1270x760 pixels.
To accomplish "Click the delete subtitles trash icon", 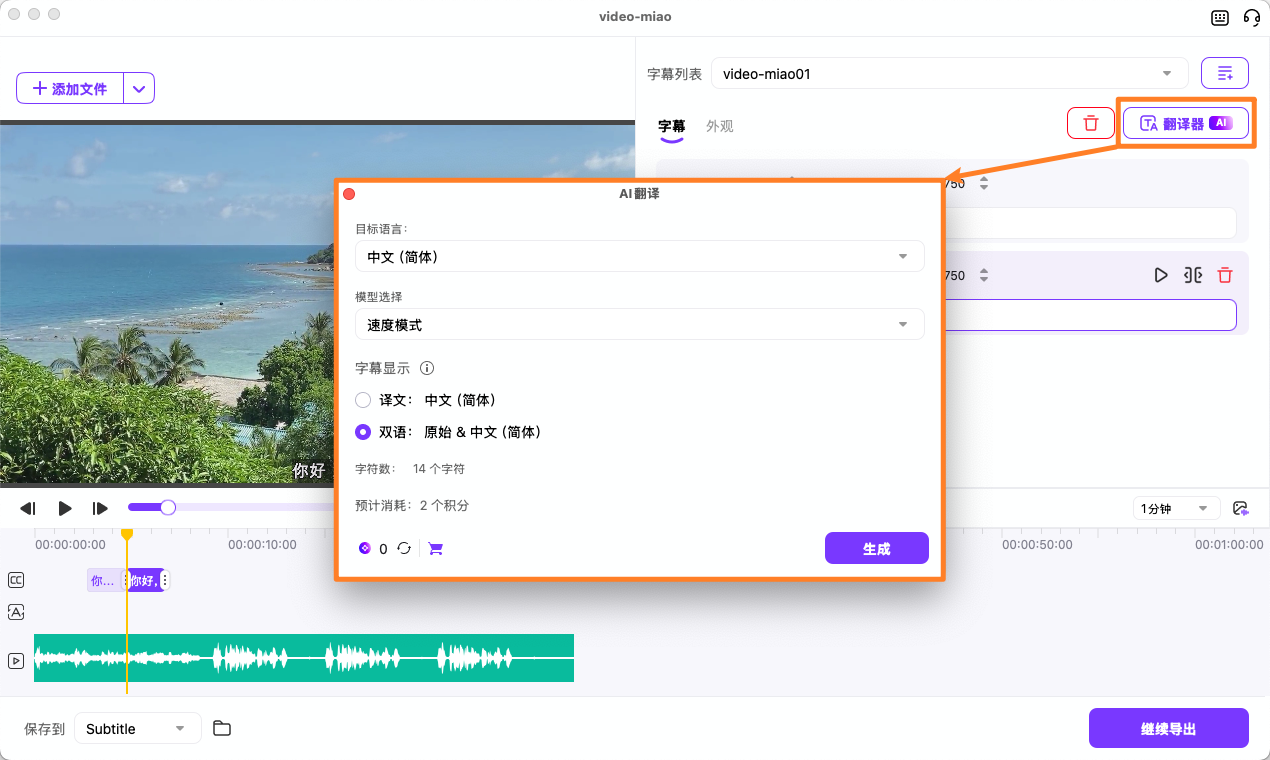I will 1090,122.
